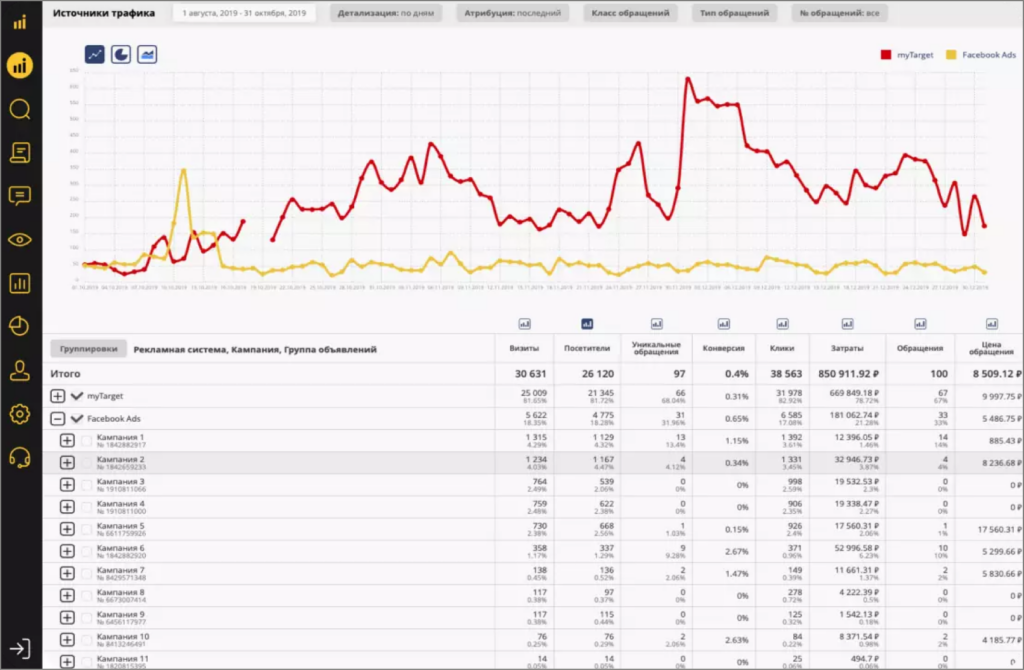1024x670 pixels.
Task: Plot the Визиты column on the chart
Action: 525,323
